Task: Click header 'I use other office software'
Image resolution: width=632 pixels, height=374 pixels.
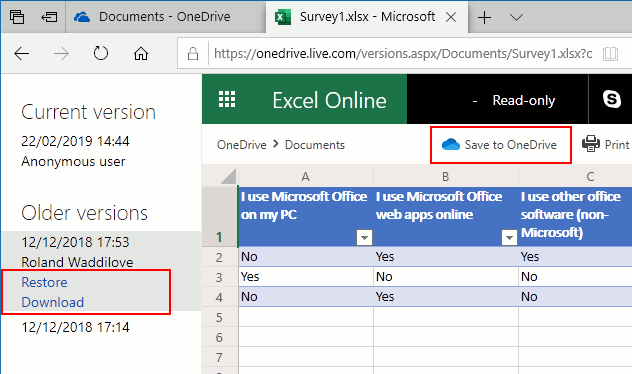Action: tap(576, 216)
